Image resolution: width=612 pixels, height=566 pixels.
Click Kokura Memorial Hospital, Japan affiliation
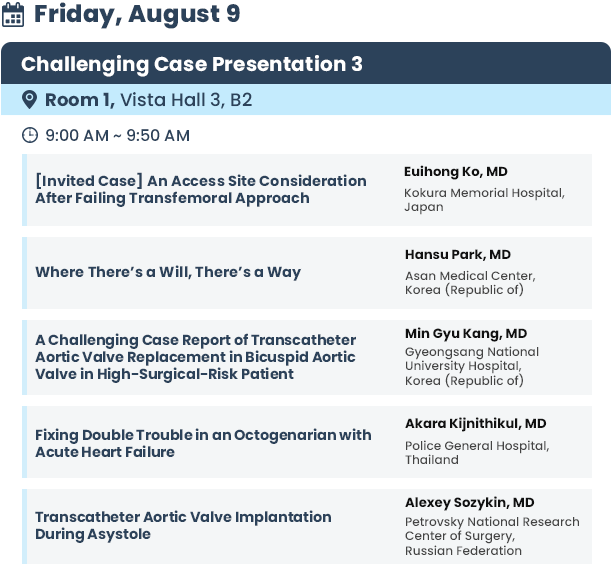(484, 199)
